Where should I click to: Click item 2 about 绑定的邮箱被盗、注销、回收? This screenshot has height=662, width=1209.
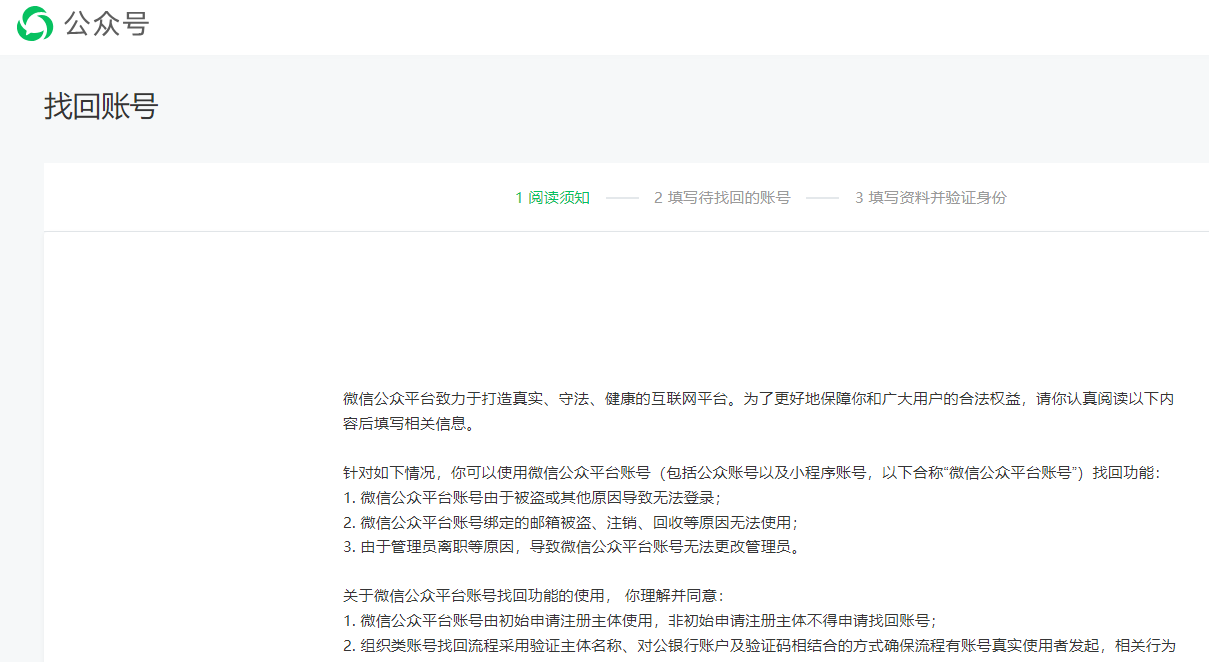pos(570,522)
